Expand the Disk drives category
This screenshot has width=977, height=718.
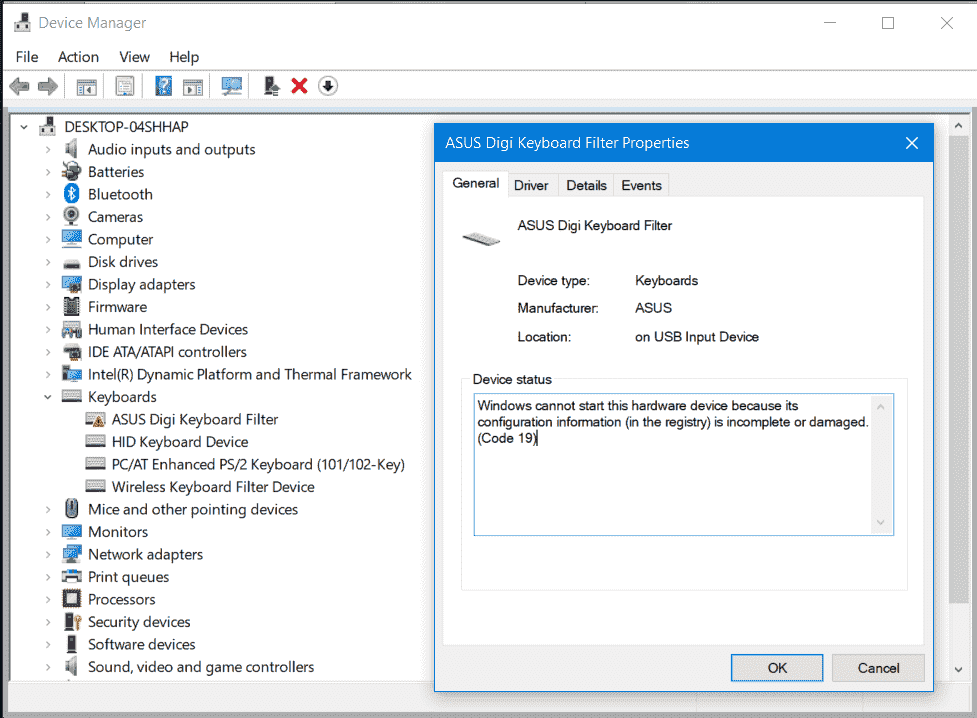point(48,262)
